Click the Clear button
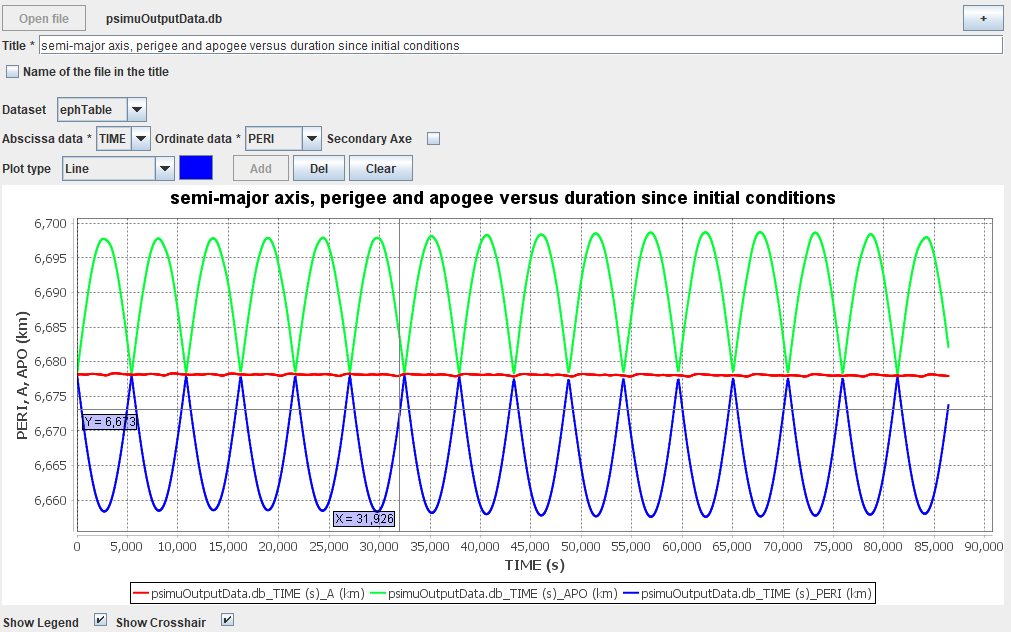This screenshot has width=1011, height=632. (x=380, y=169)
